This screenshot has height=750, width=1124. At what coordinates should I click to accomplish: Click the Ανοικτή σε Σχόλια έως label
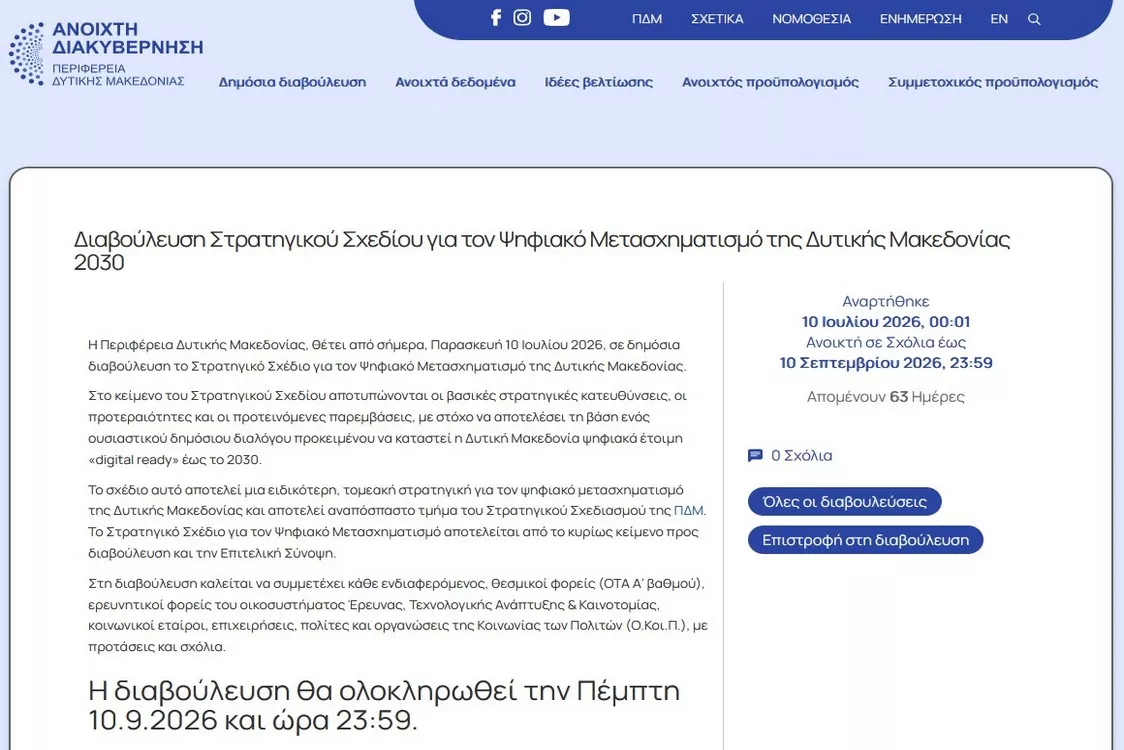885,342
